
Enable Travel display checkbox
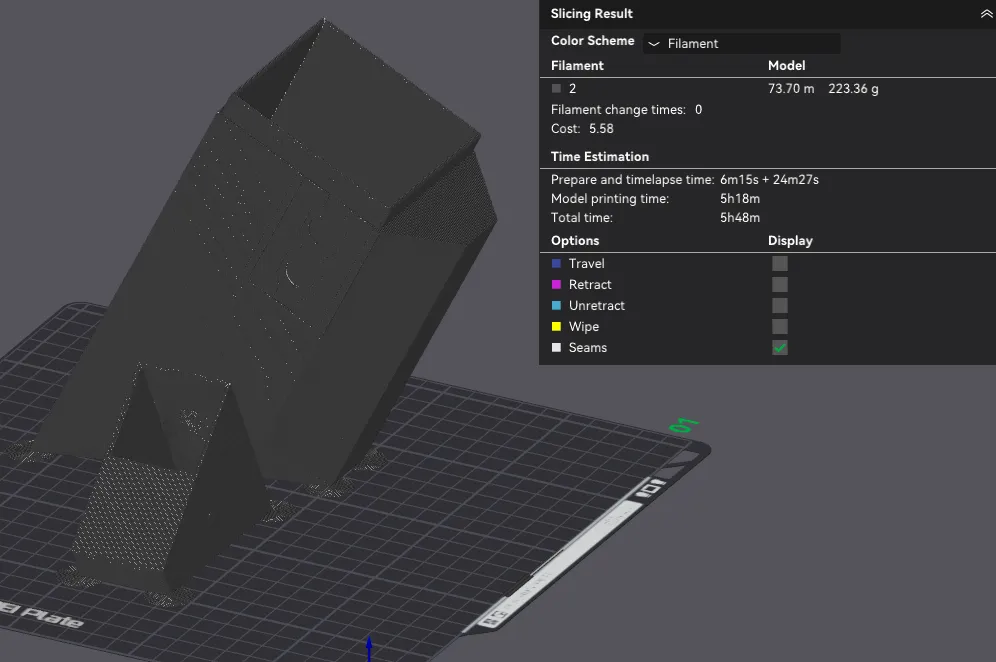point(779,264)
